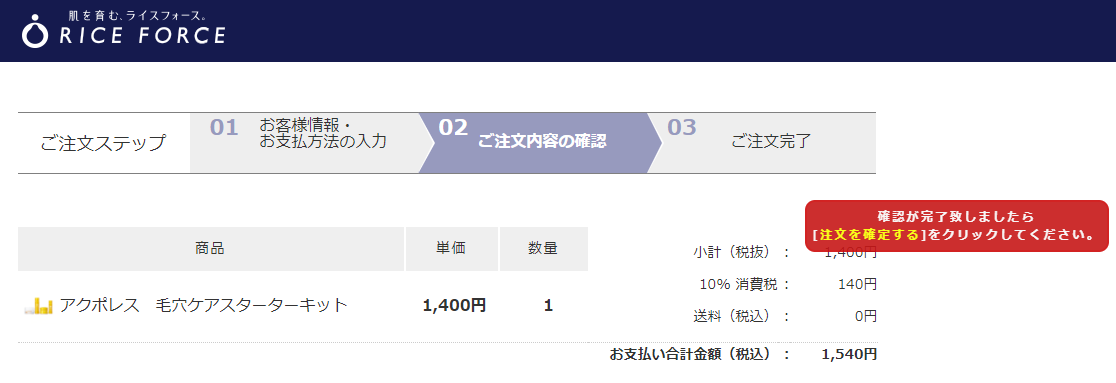Click the 送料（税込） amount 0円
Viewport: 1116px width, 383px height.
click(x=865, y=316)
